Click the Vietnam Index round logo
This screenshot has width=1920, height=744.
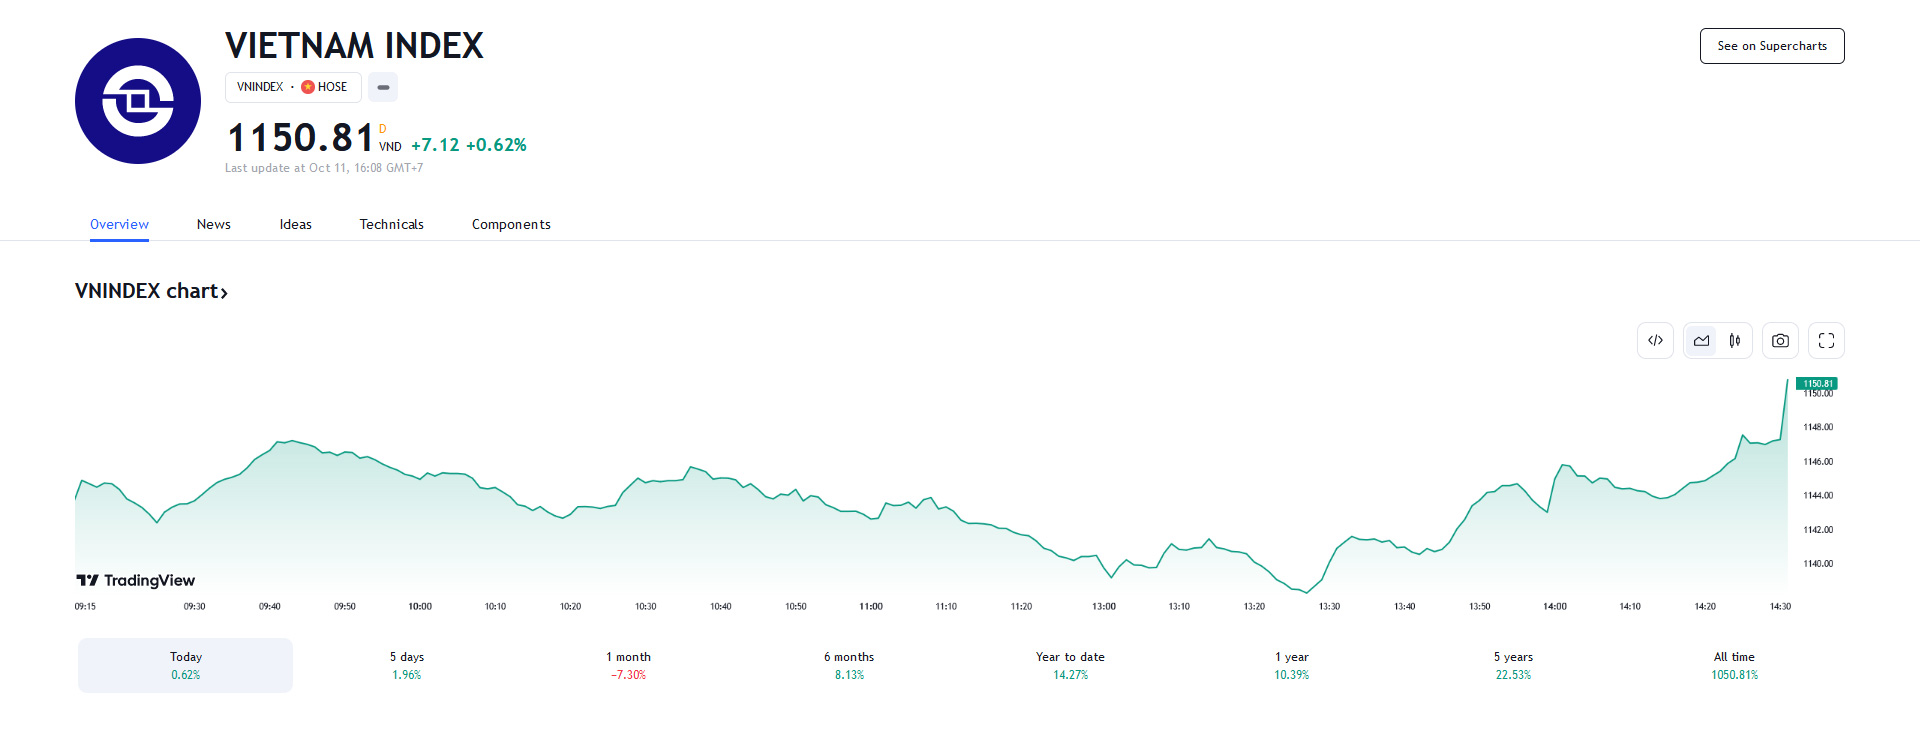[138, 101]
